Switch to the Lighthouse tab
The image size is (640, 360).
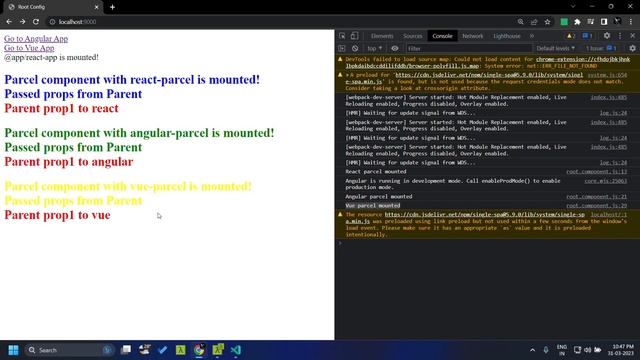(x=507, y=36)
